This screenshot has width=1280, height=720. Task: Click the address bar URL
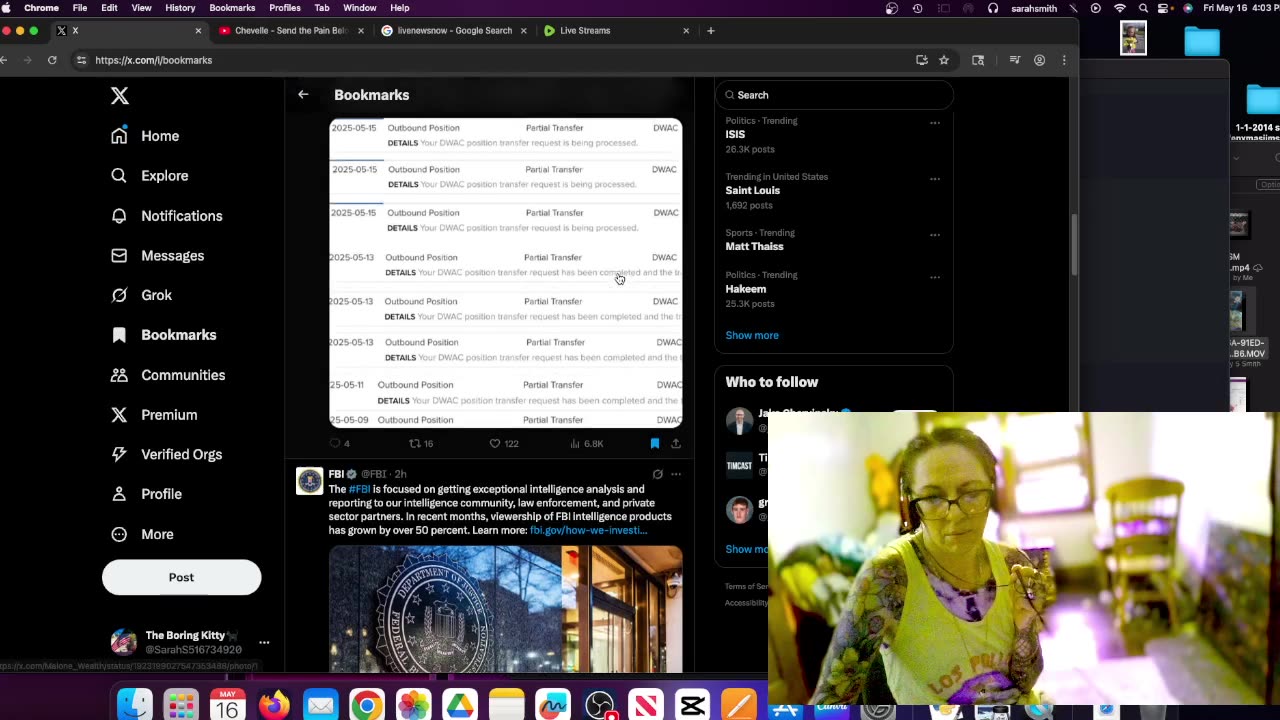tap(154, 60)
